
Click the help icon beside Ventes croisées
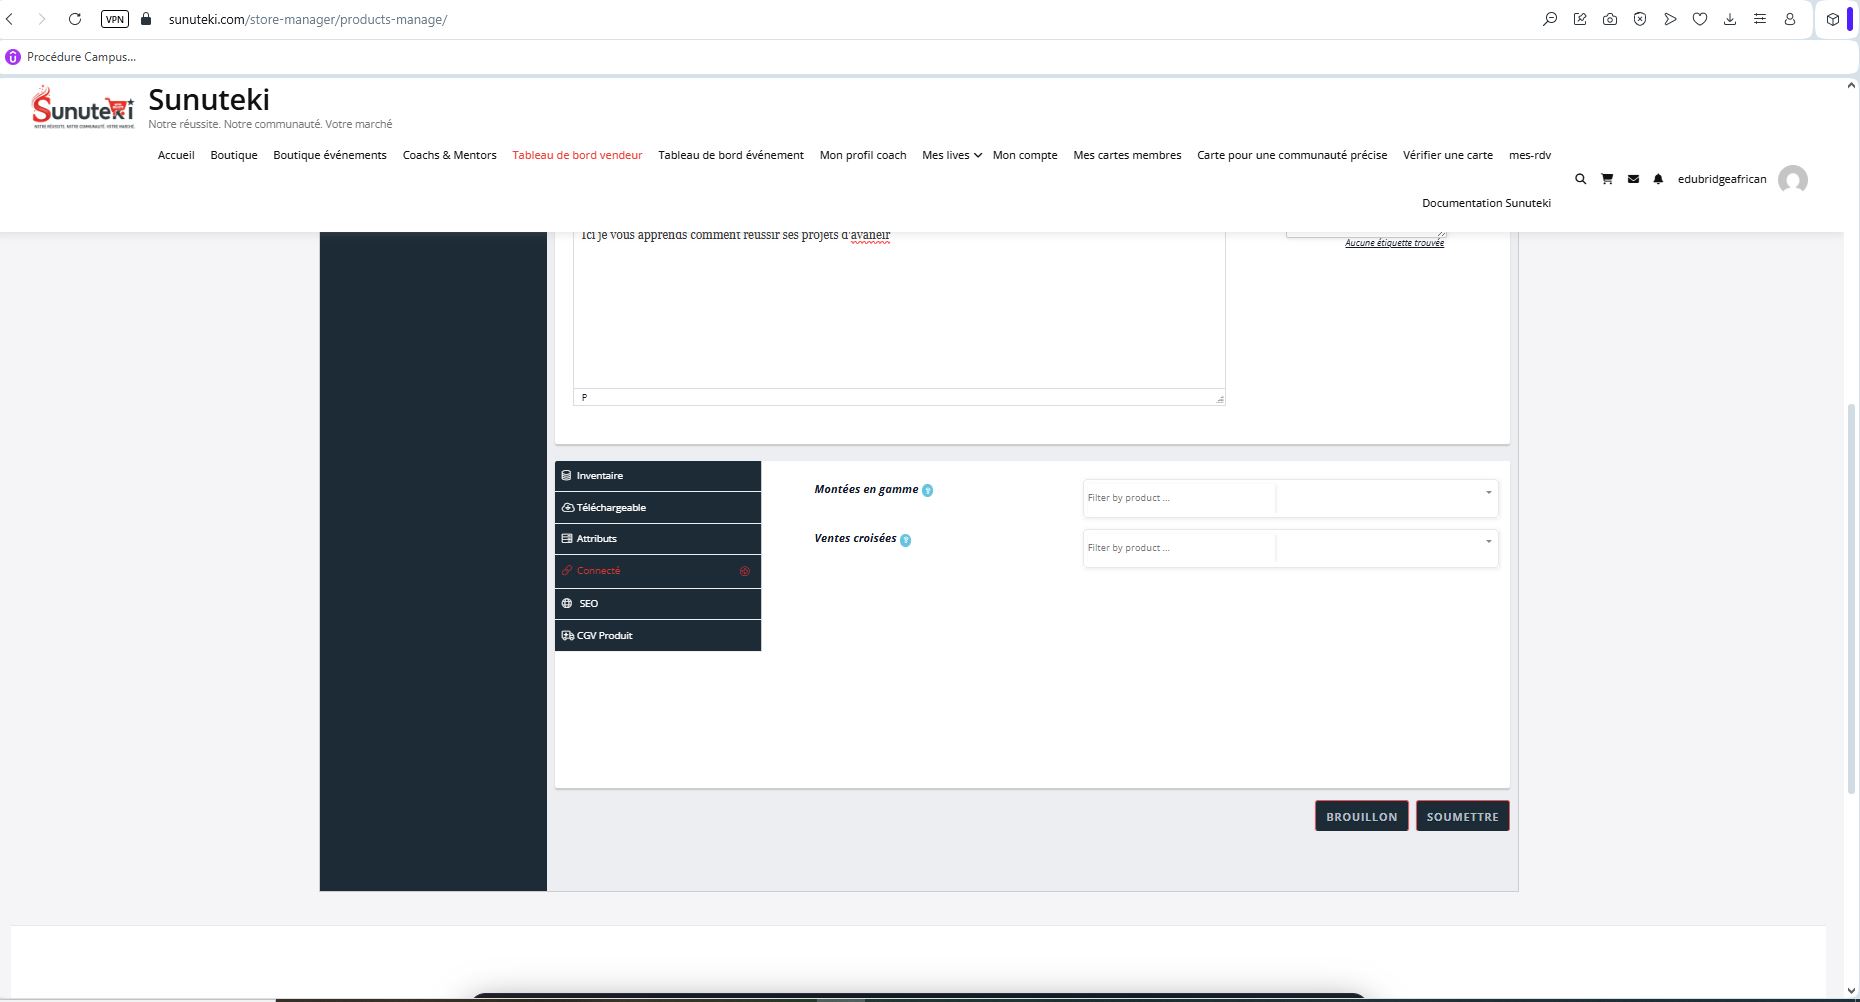pos(905,540)
